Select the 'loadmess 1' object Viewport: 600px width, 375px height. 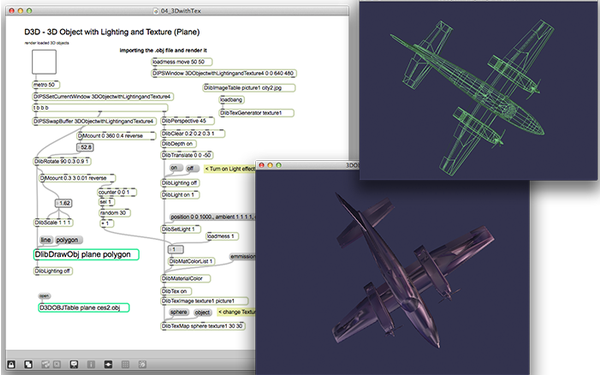pos(222,236)
